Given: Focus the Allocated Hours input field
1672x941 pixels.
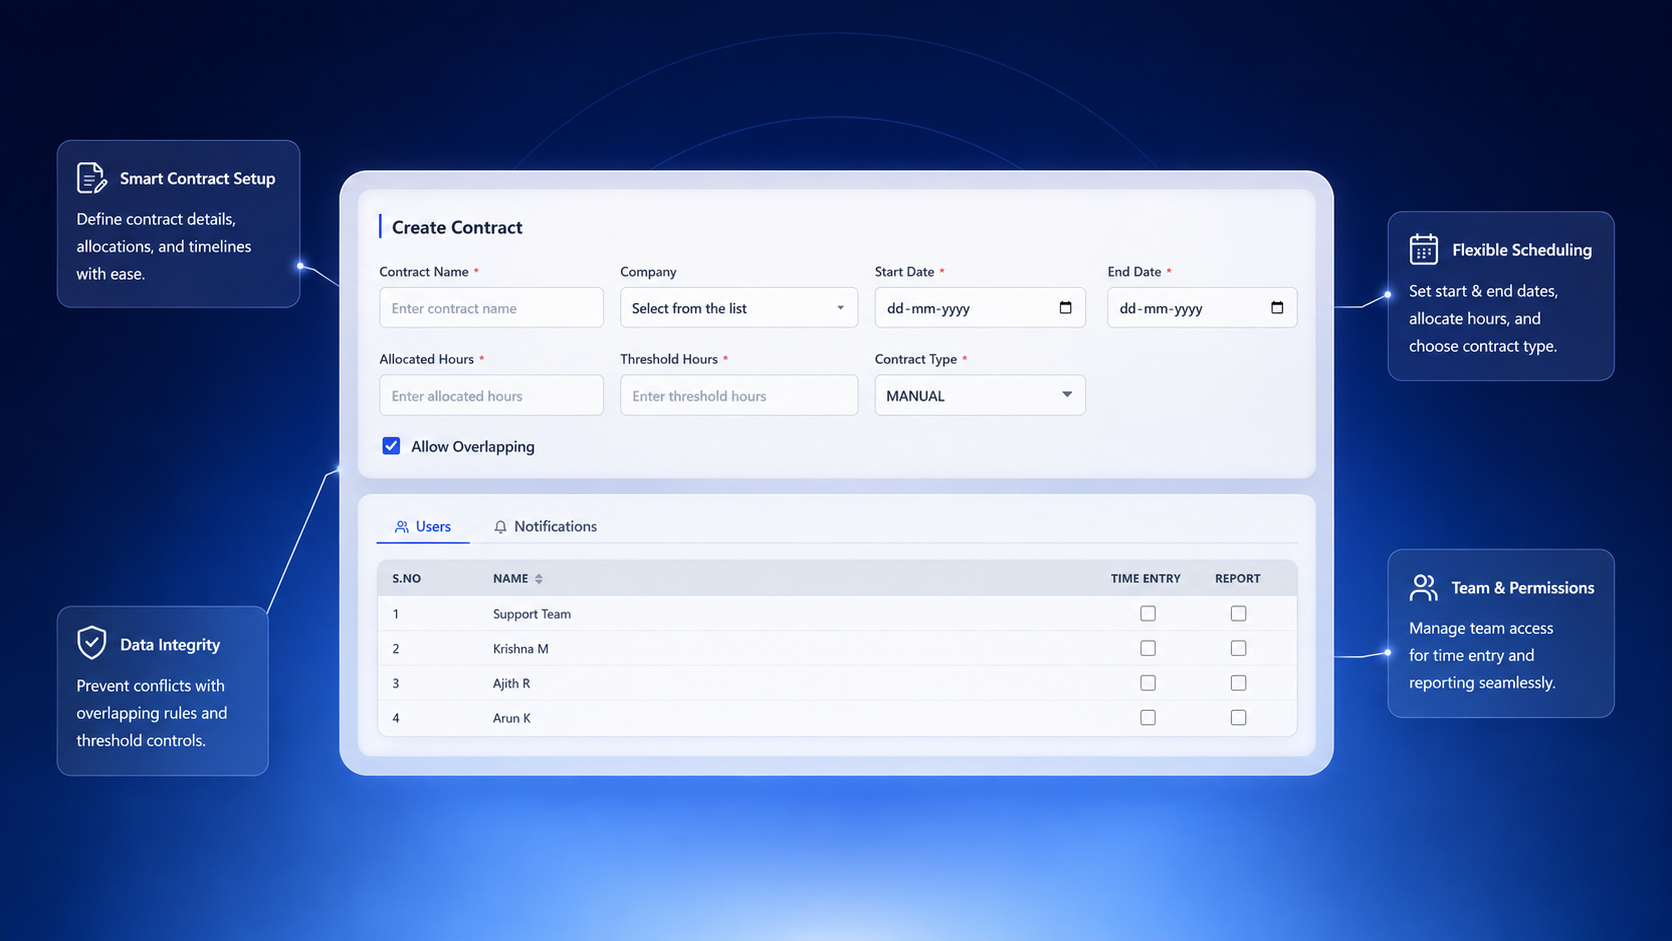Looking at the screenshot, I should click(x=491, y=395).
